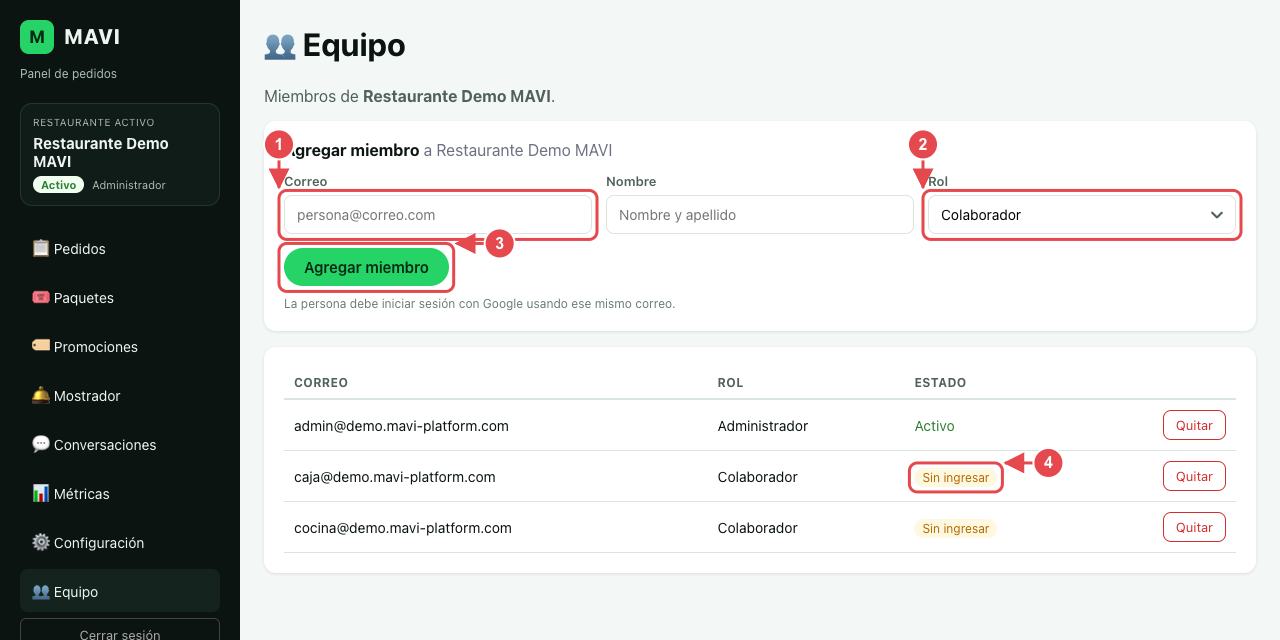Screen dimensions: 1280x640
Task: Click the Cerrar sesión button
Action: [x=120, y=634]
